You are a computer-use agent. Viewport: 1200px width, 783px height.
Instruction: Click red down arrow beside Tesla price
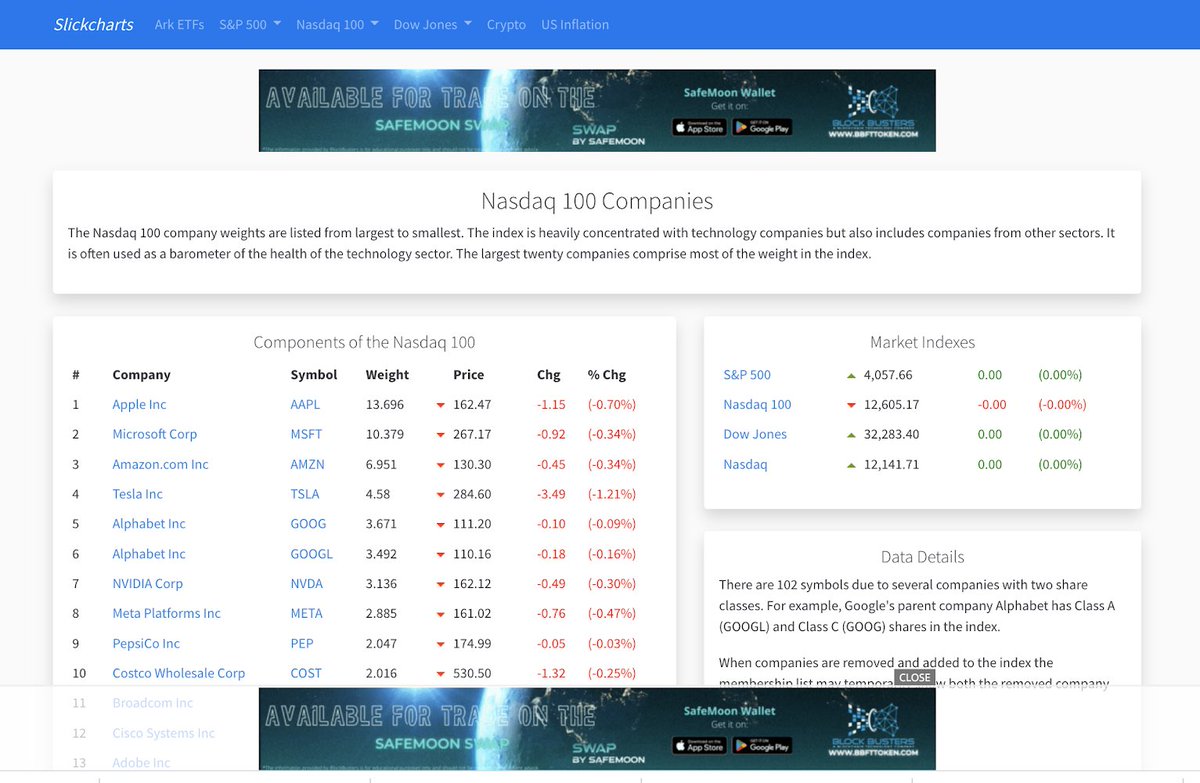point(440,494)
